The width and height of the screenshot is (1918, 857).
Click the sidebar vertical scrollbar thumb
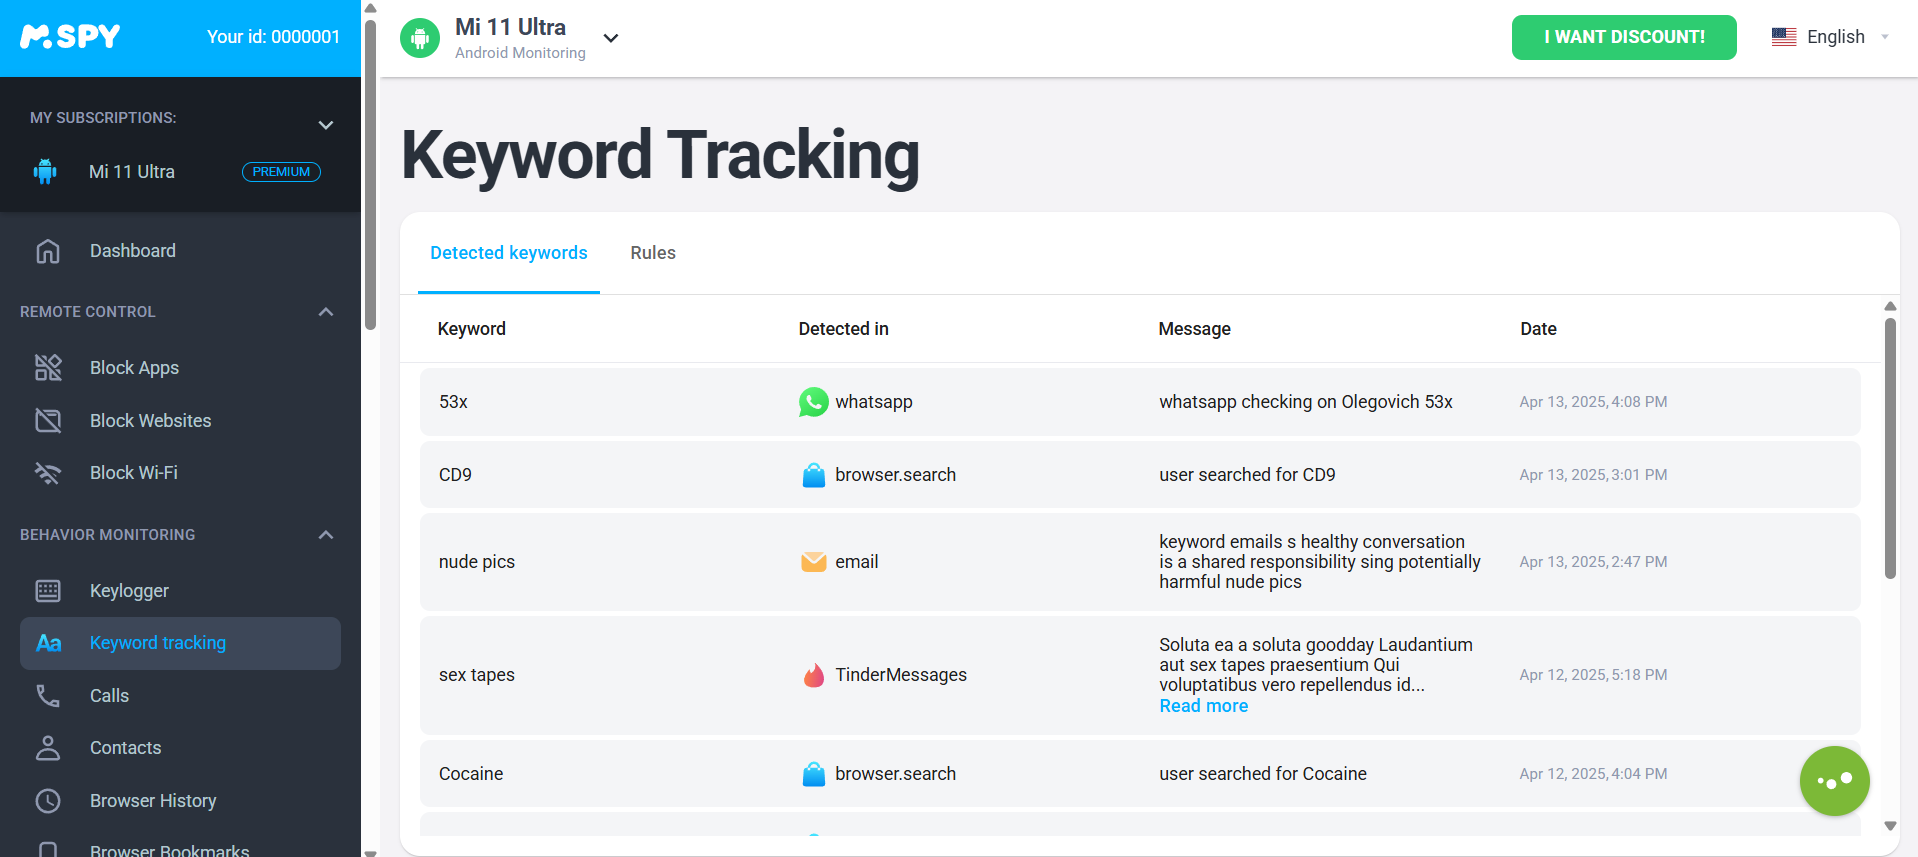pos(370,175)
